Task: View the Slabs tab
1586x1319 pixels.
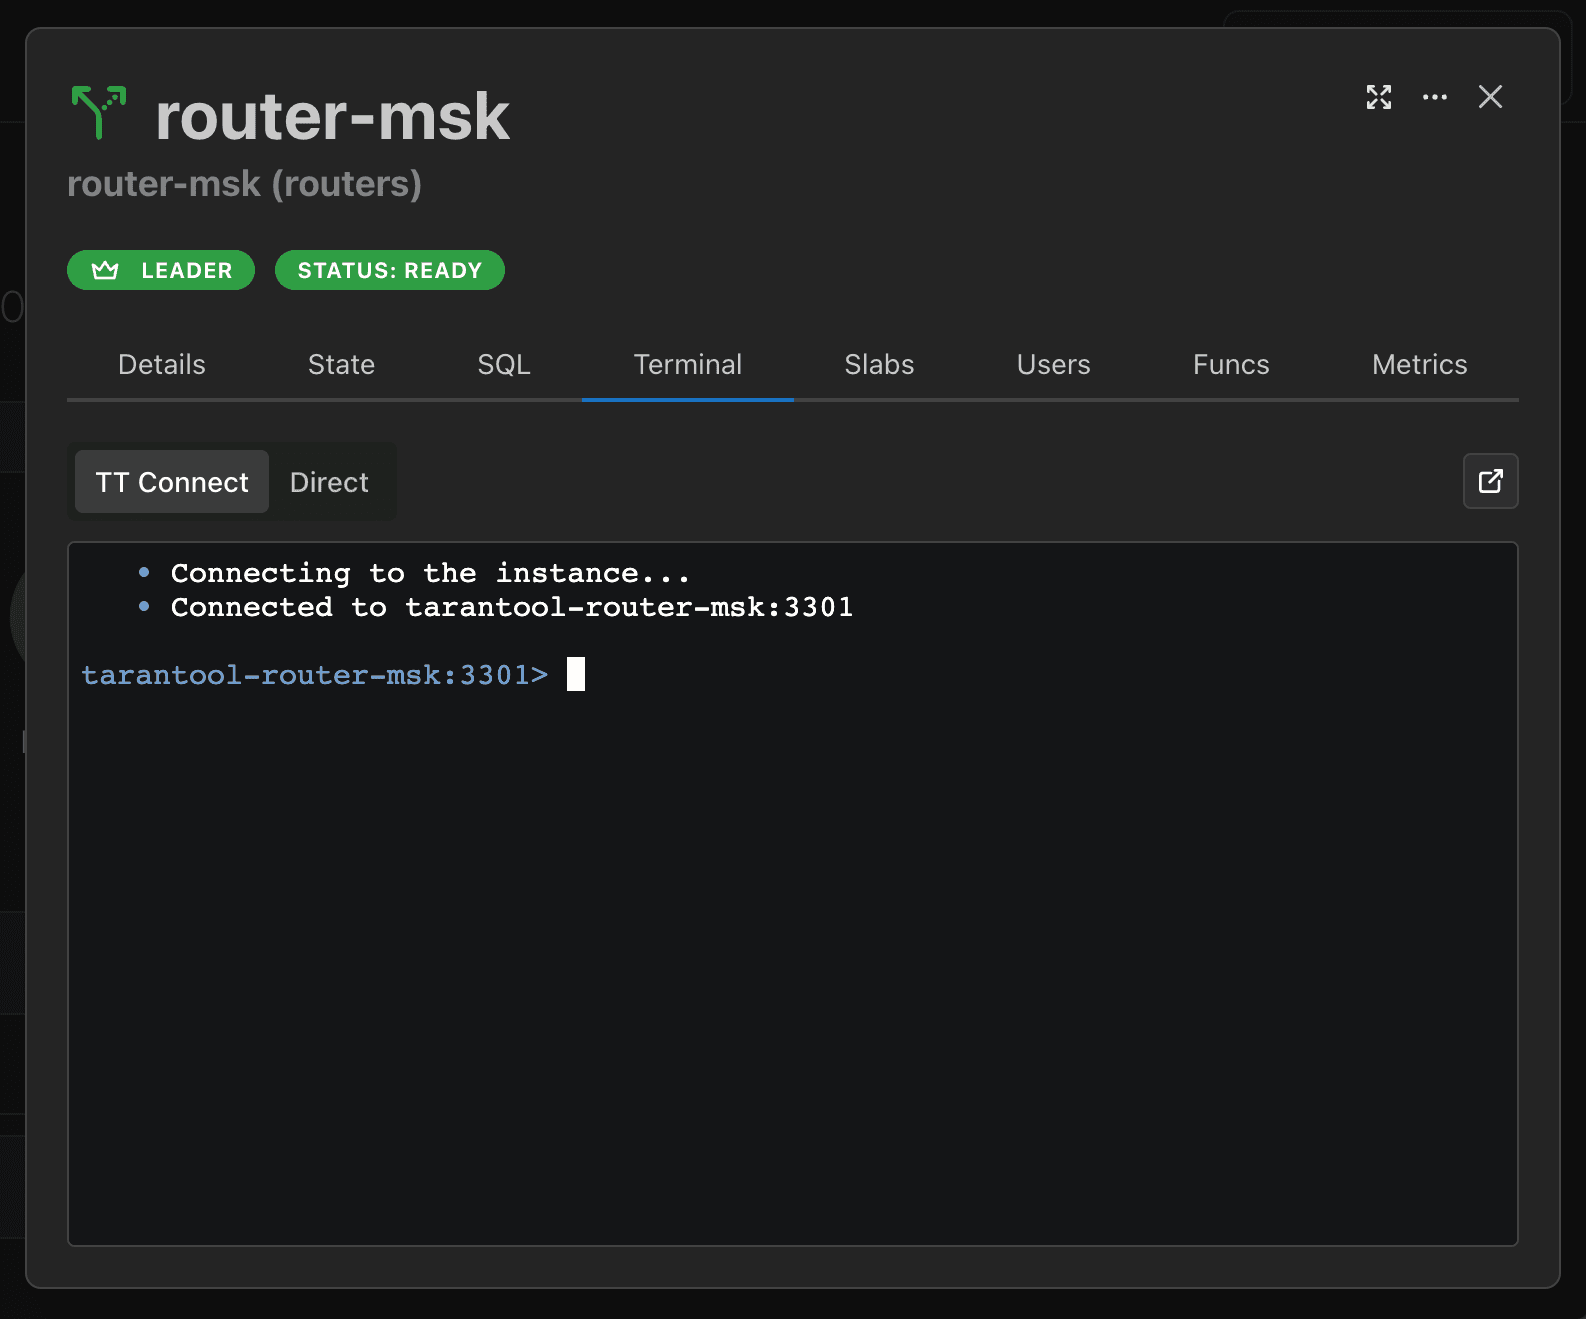Action: pos(879,364)
